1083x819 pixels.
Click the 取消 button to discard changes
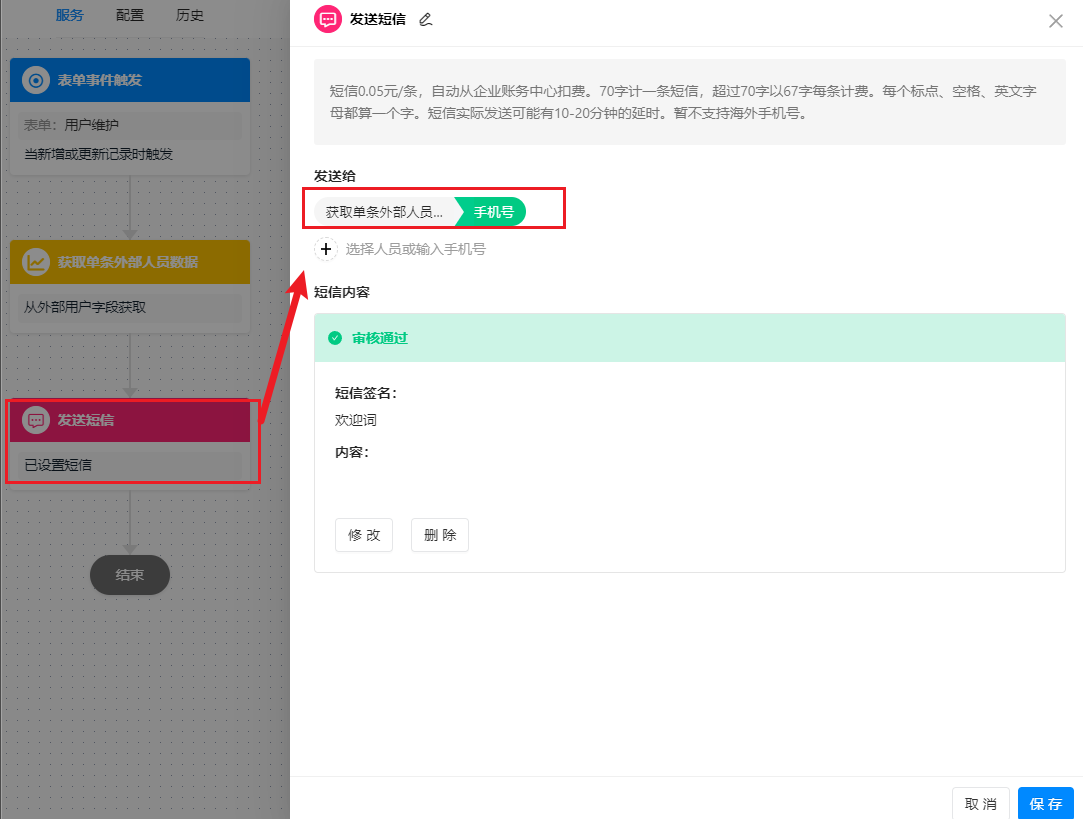pos(980,803)
